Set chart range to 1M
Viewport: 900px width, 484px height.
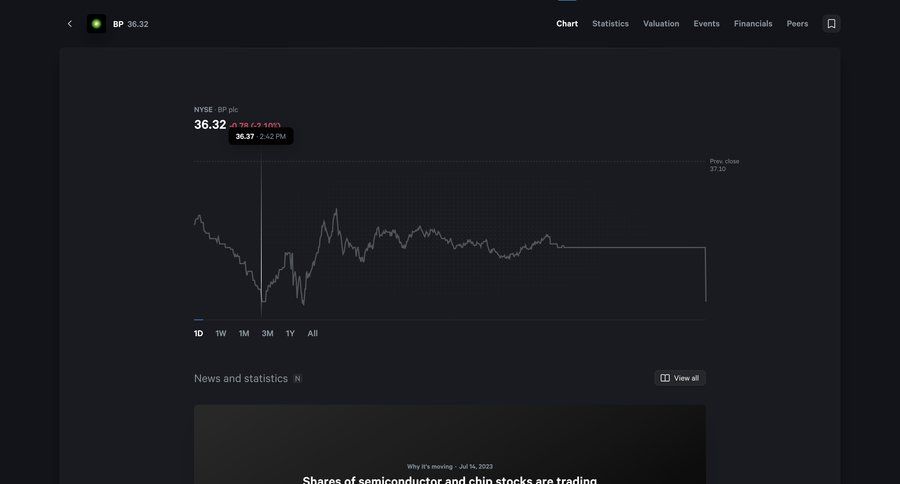pyautogui.click(x=244, y=333)
